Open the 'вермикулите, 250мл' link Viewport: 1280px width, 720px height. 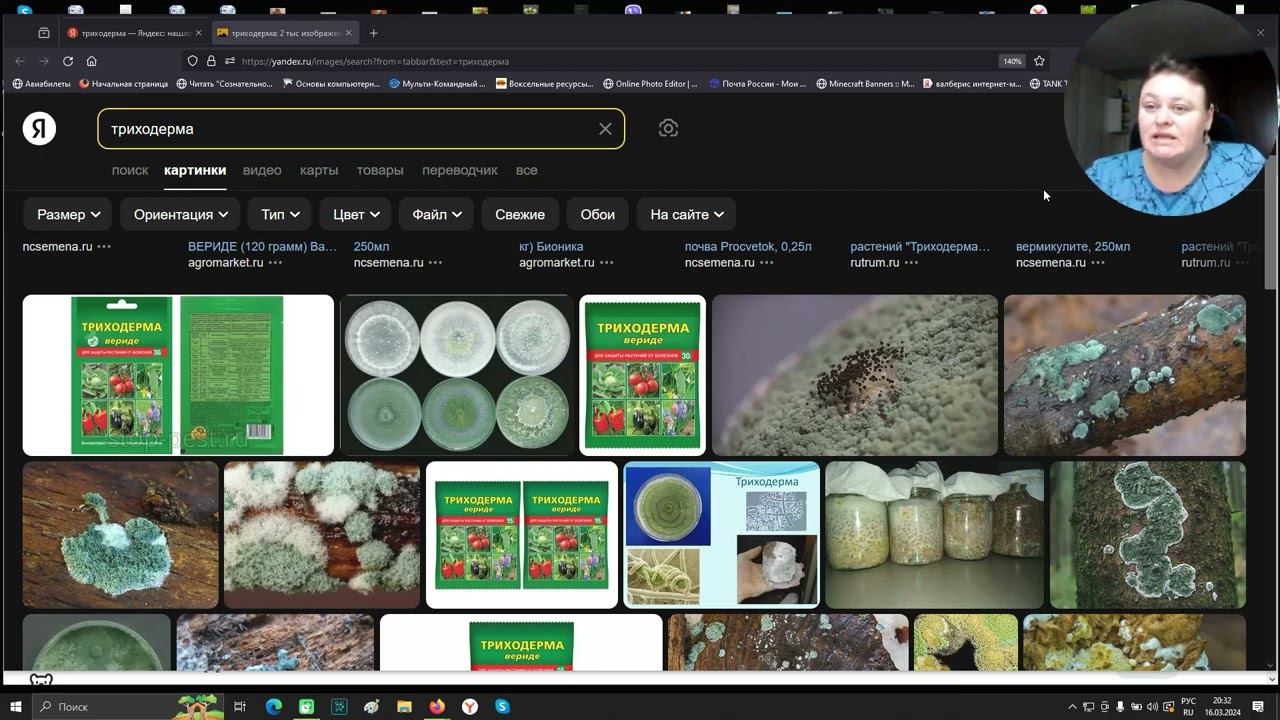tap(1073, 246)
